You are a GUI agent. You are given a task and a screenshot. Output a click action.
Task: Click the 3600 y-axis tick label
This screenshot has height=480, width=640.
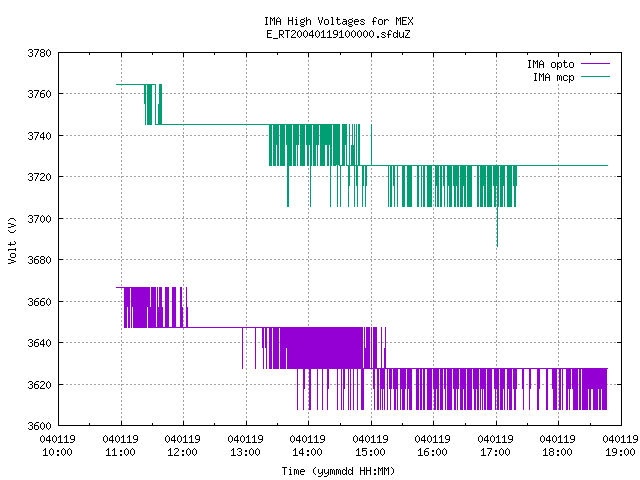click(x=40, y=426)
